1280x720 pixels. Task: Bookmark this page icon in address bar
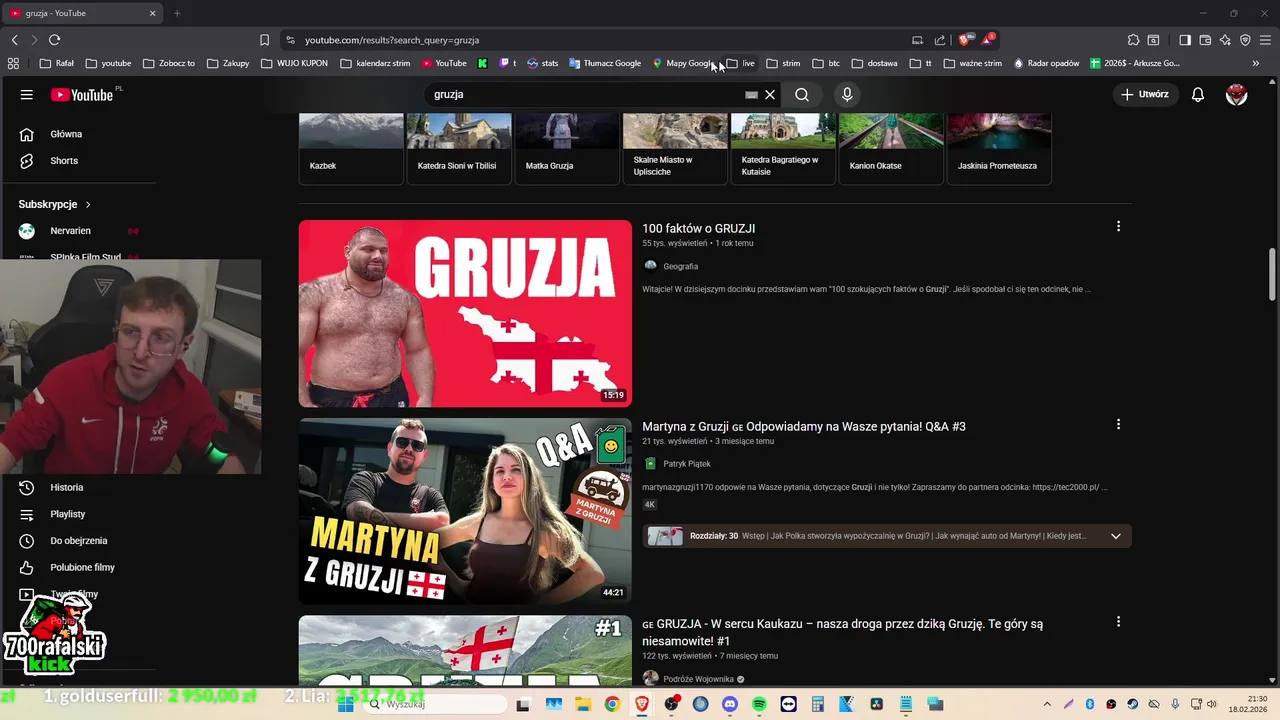pyautogui.click(x=264, y=40)
